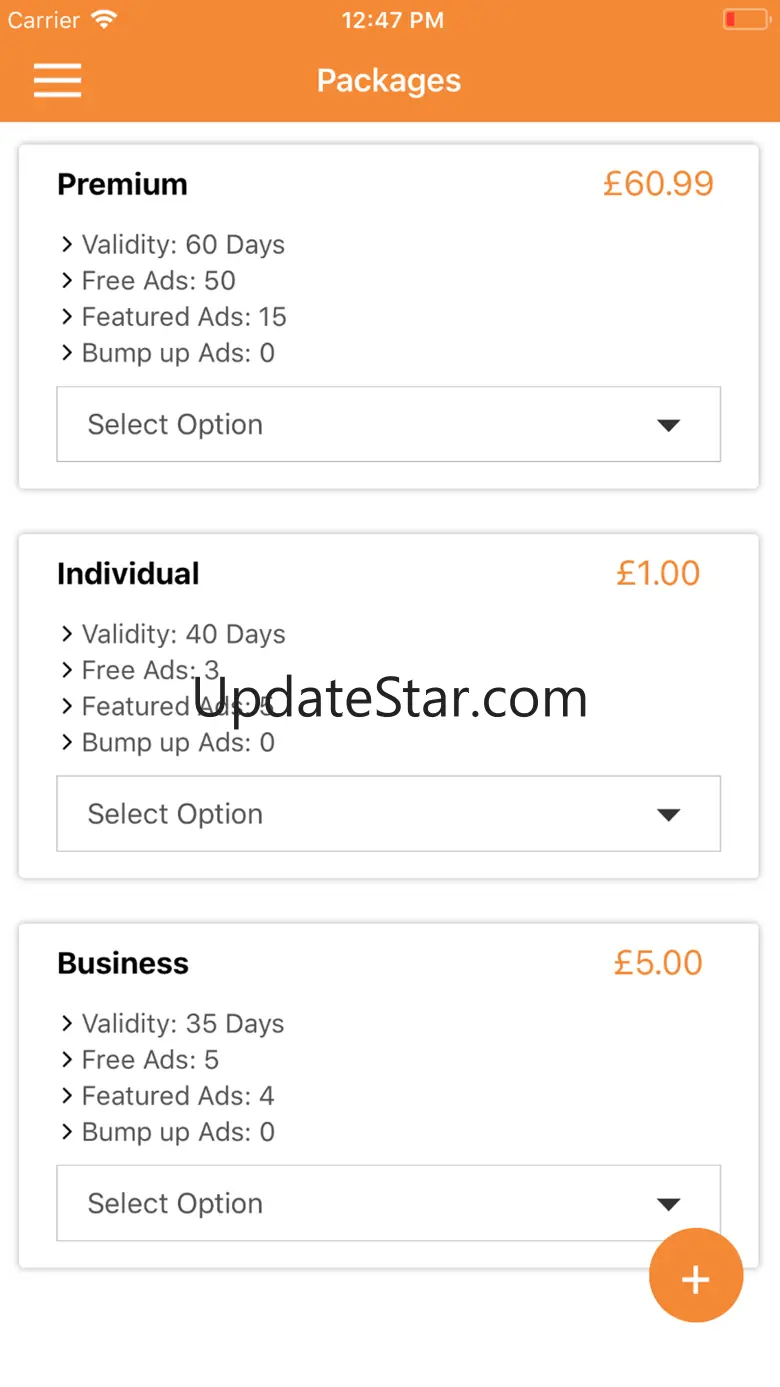This screenshot has height=1387, width=780.
Task: Click the Wi-Fi icon in status bar
Action: pyautogui.click(x=103, y=20)
